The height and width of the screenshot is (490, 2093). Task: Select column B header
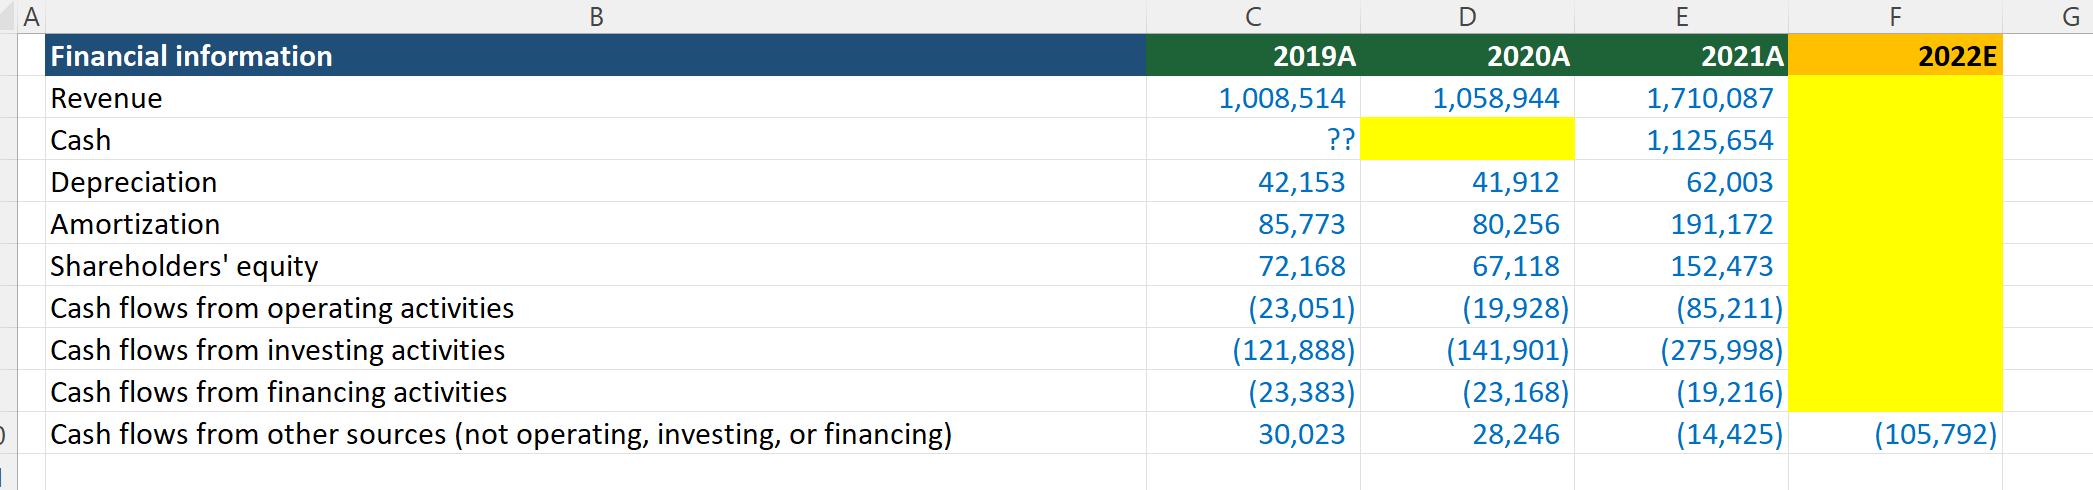tap(596, 16)
